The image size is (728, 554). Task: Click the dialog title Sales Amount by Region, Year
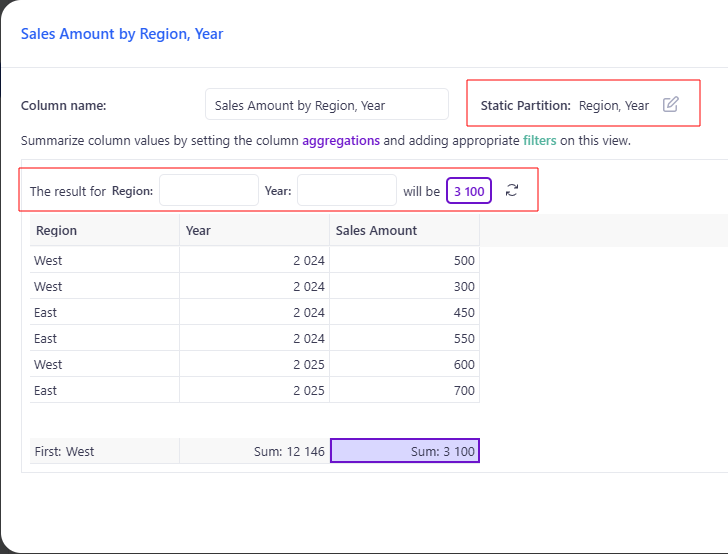click(x=122, y=34)
